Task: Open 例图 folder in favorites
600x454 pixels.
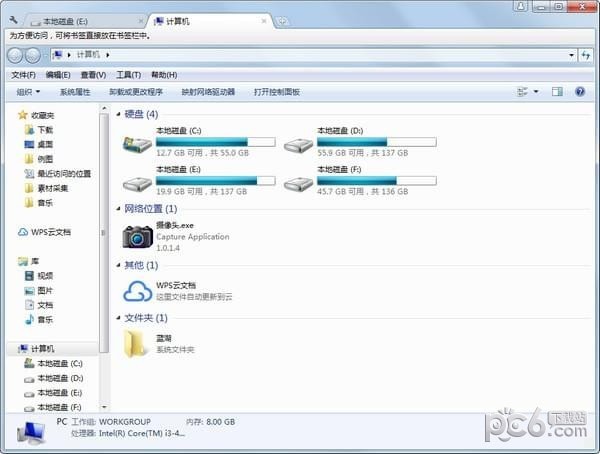Action: point(39,159)
